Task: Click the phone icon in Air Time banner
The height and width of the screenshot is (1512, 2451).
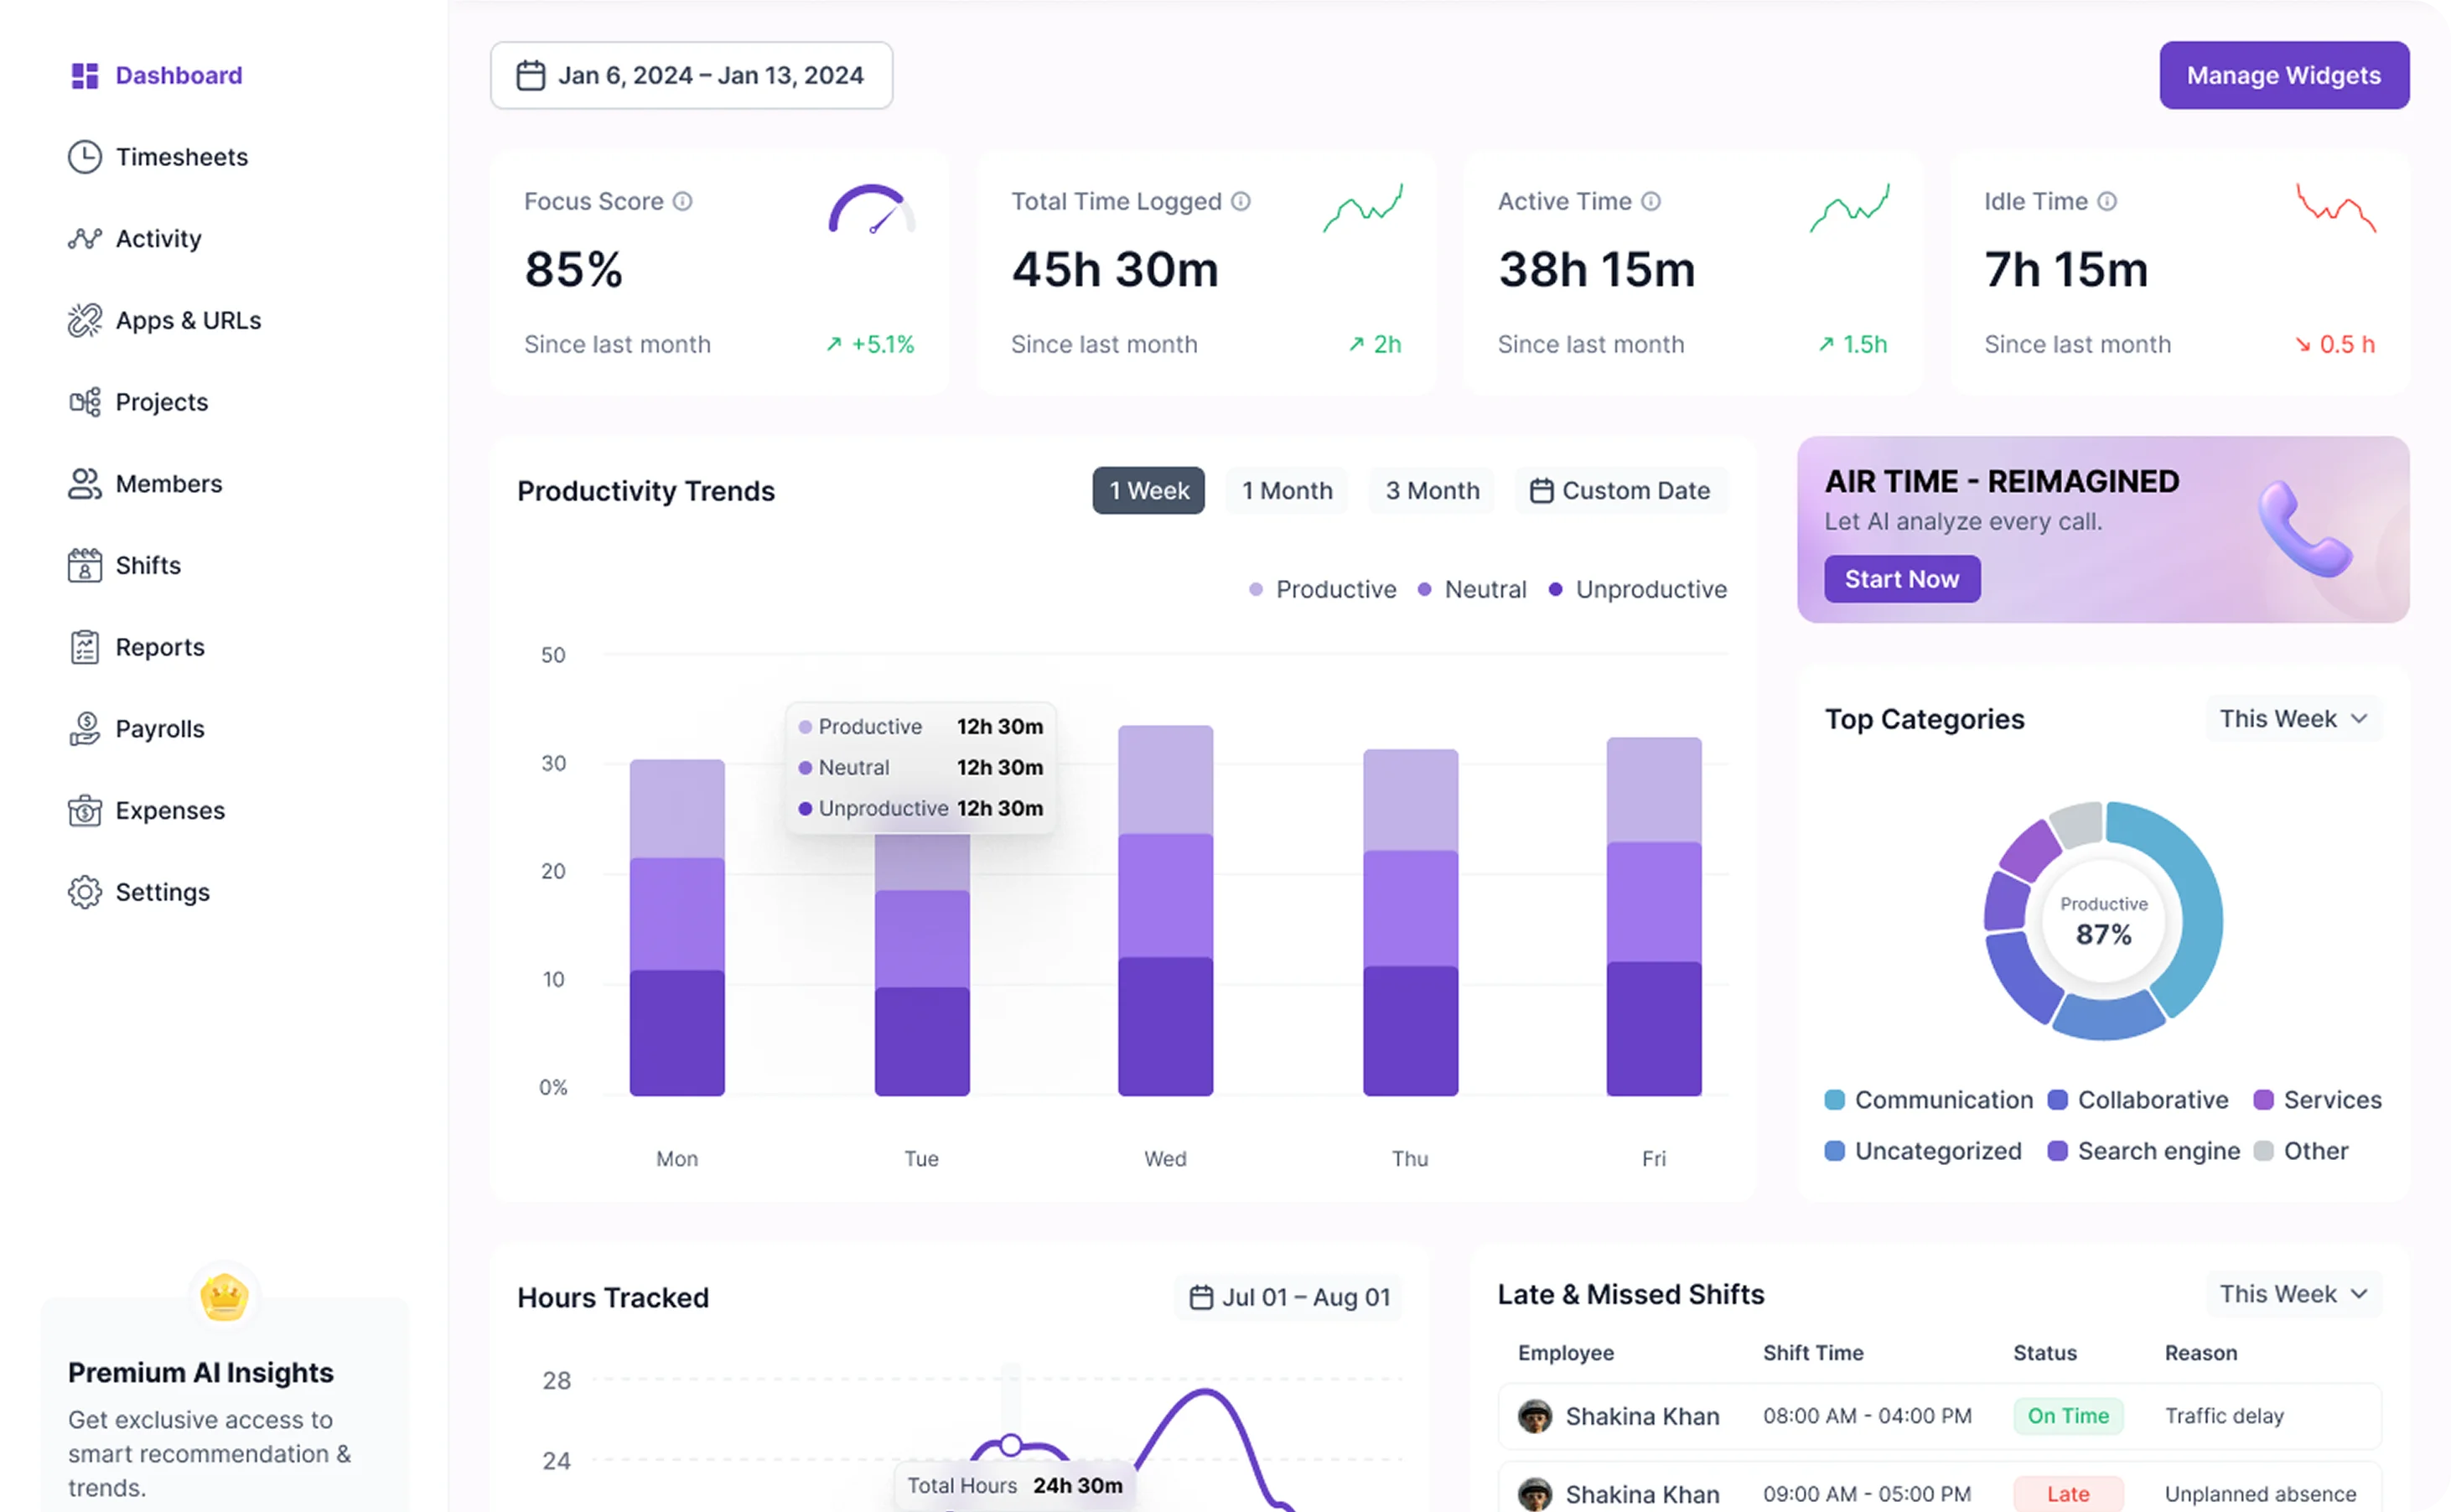Action: [x=2304, y=529]
